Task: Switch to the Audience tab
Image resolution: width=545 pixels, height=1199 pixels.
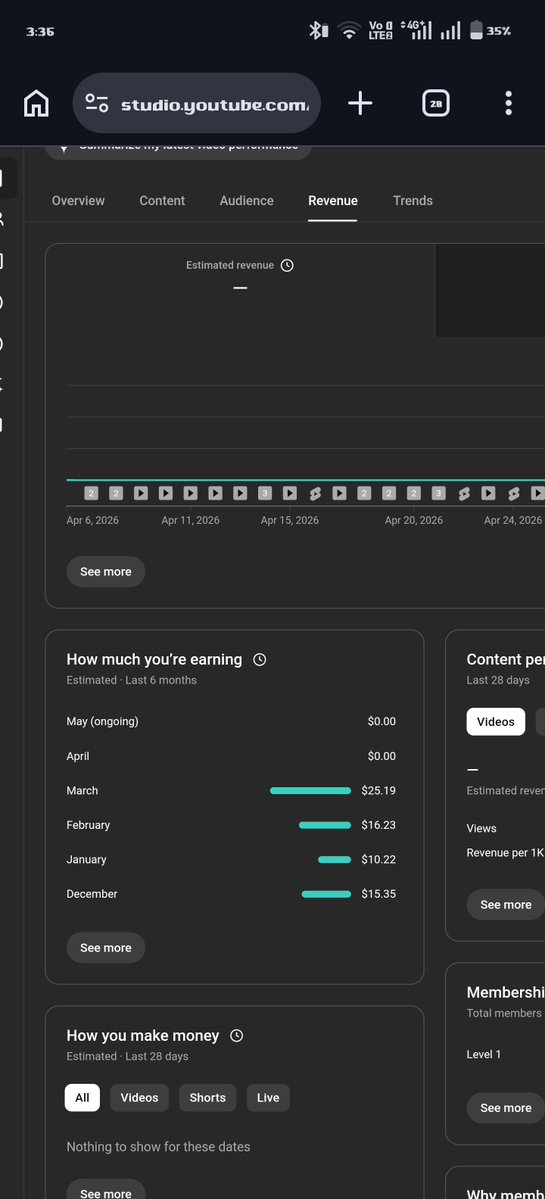Action: [246, 200]
